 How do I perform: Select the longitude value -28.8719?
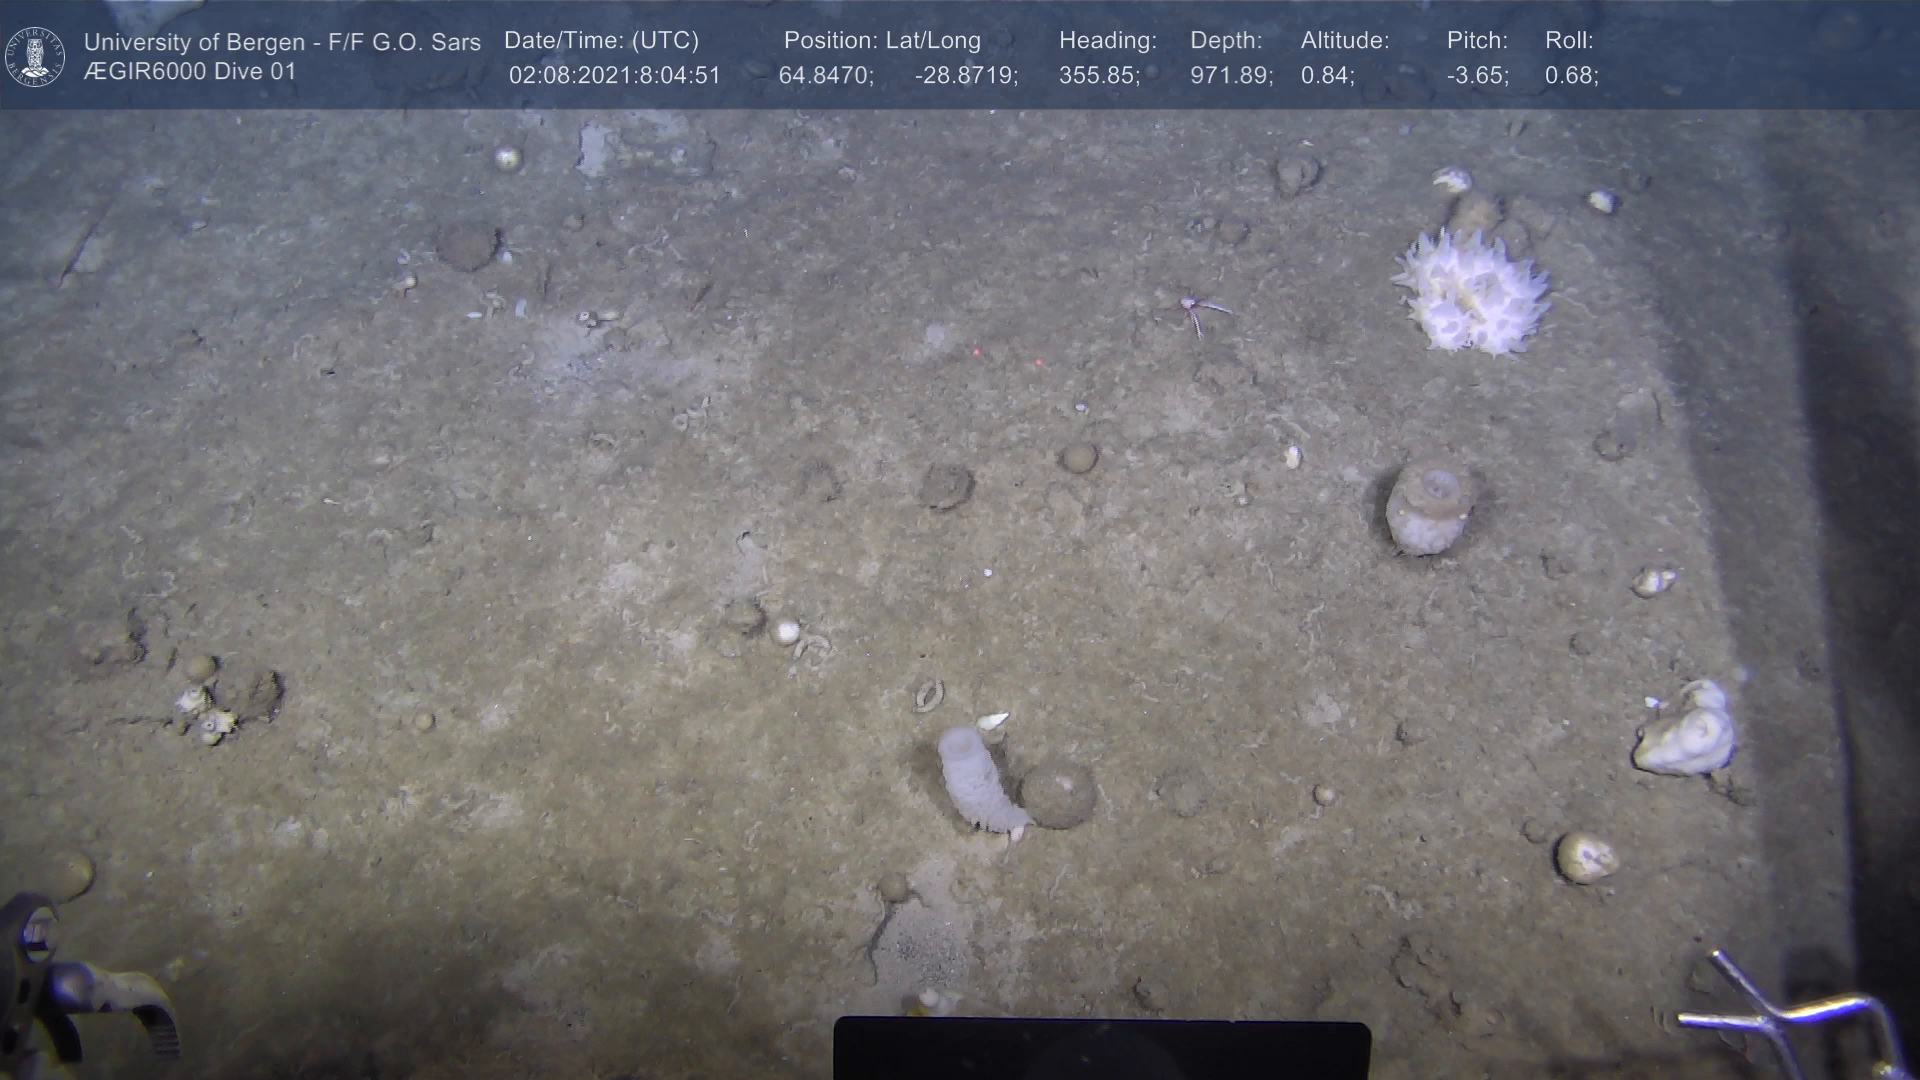(966, 76)
